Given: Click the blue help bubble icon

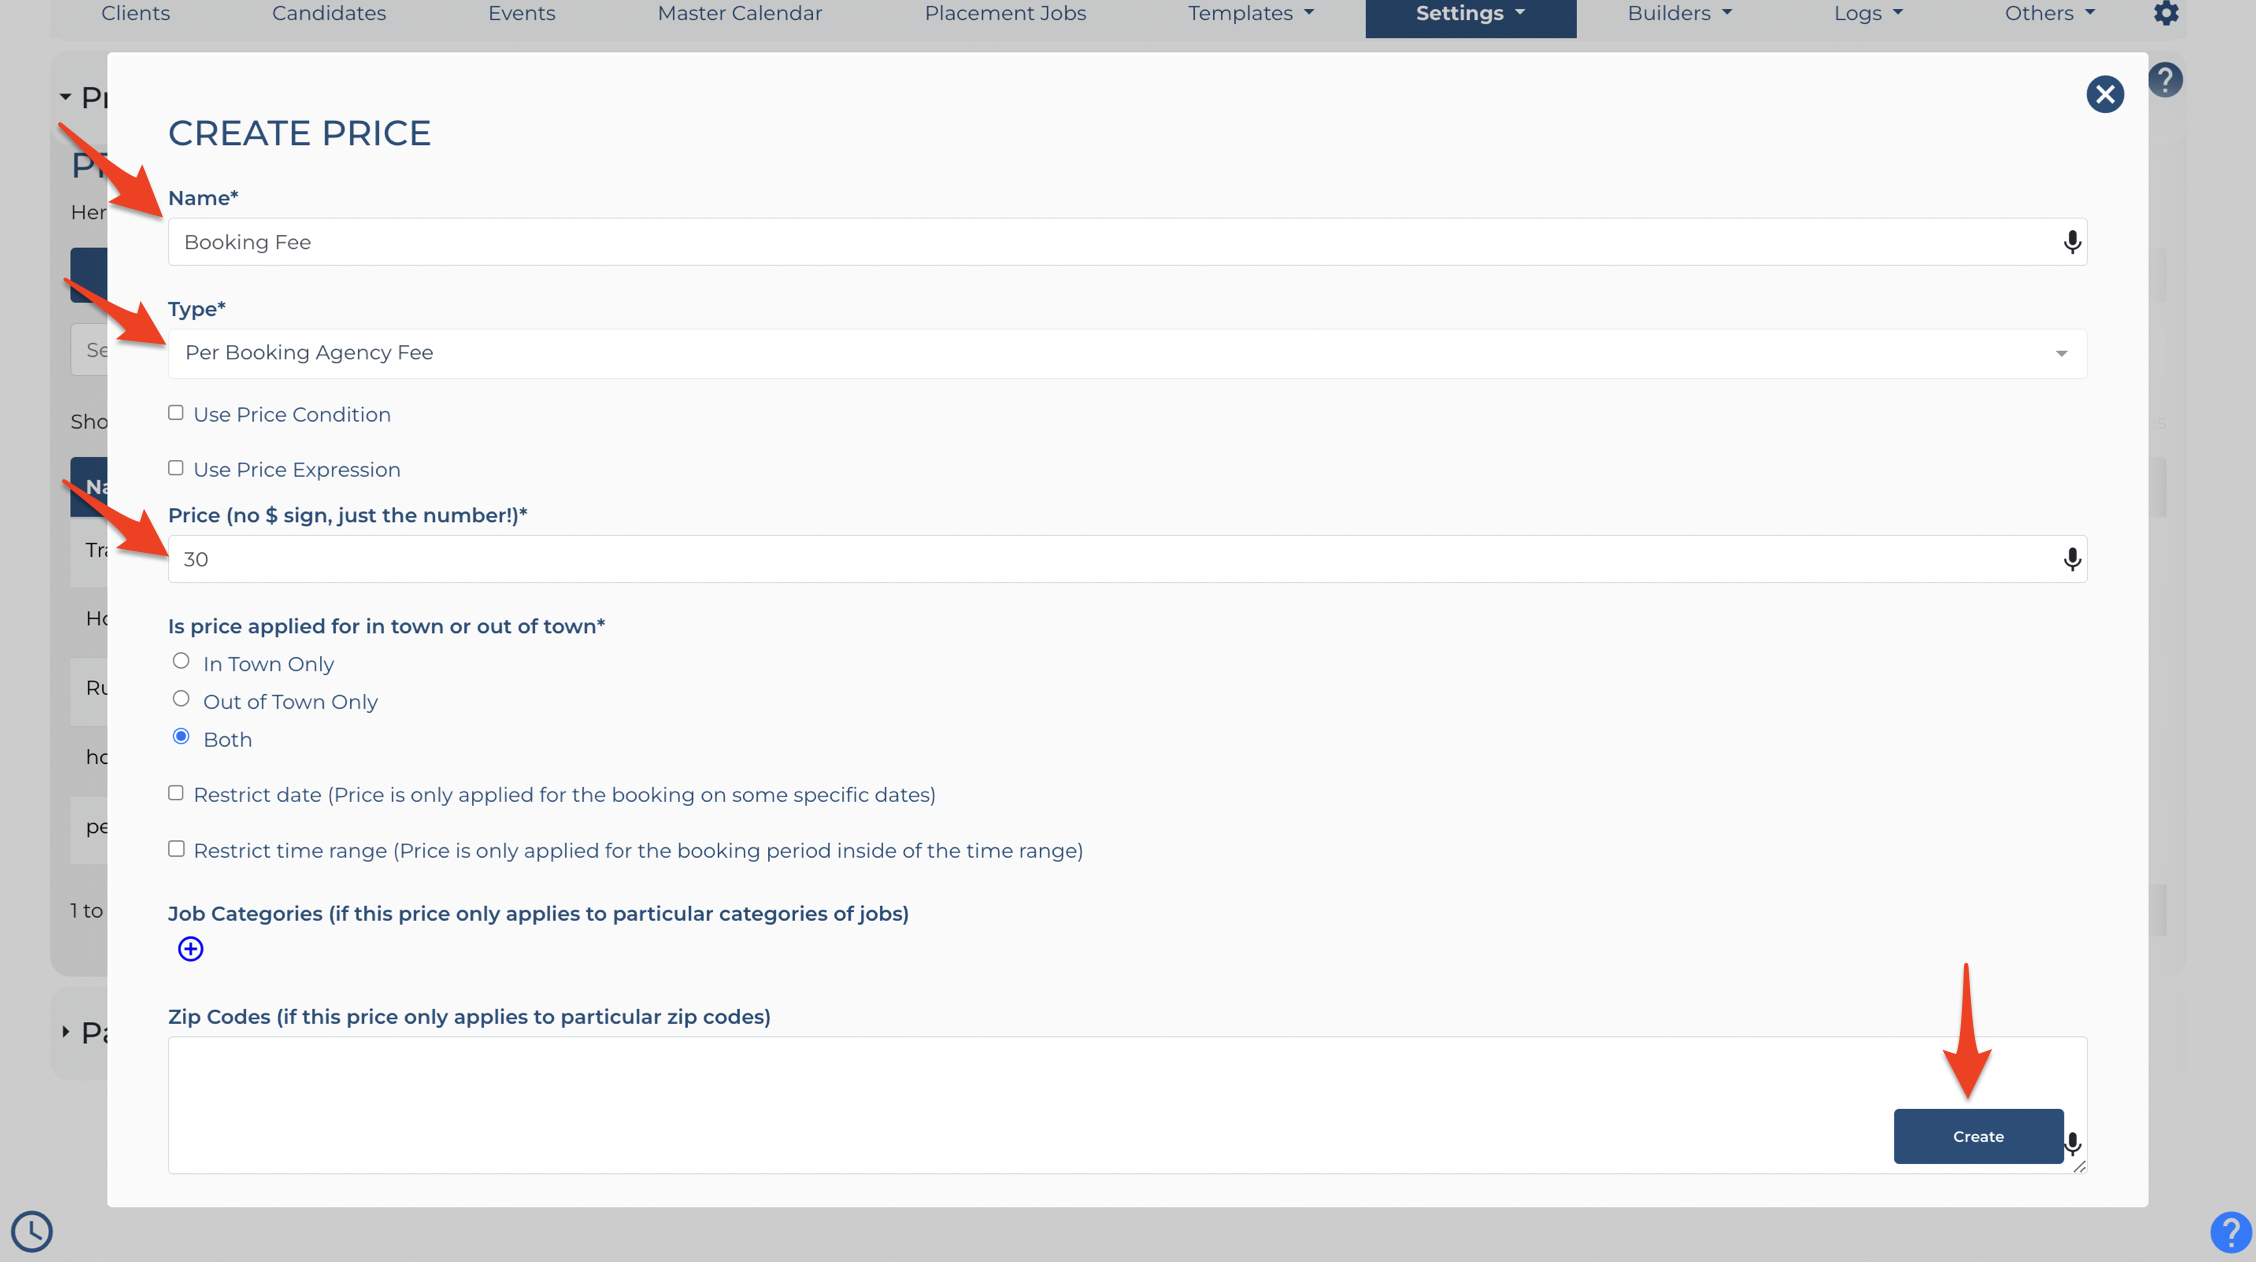Looking at the screenshot, I should pos(2231,1232).
